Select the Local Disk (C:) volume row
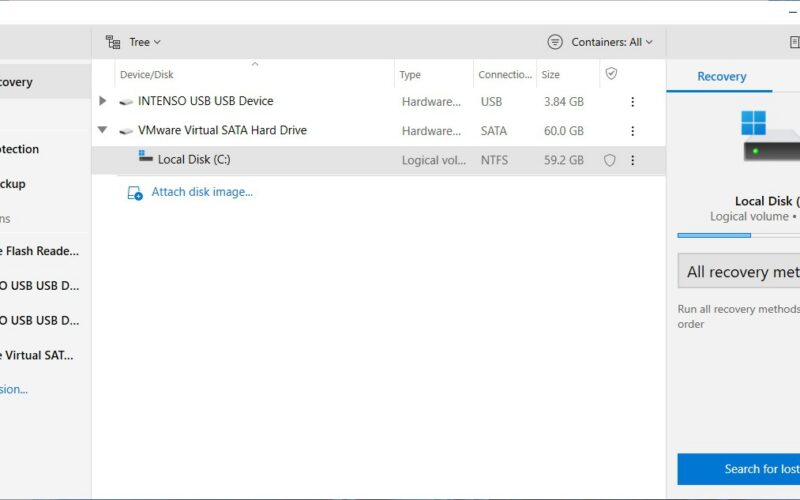 [379, 160]
